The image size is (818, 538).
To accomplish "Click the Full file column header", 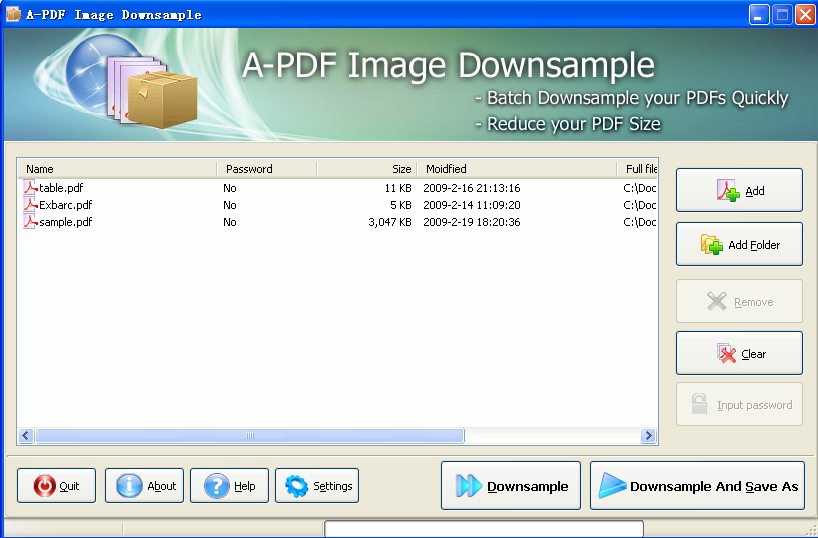I will [x=637, y=169].
